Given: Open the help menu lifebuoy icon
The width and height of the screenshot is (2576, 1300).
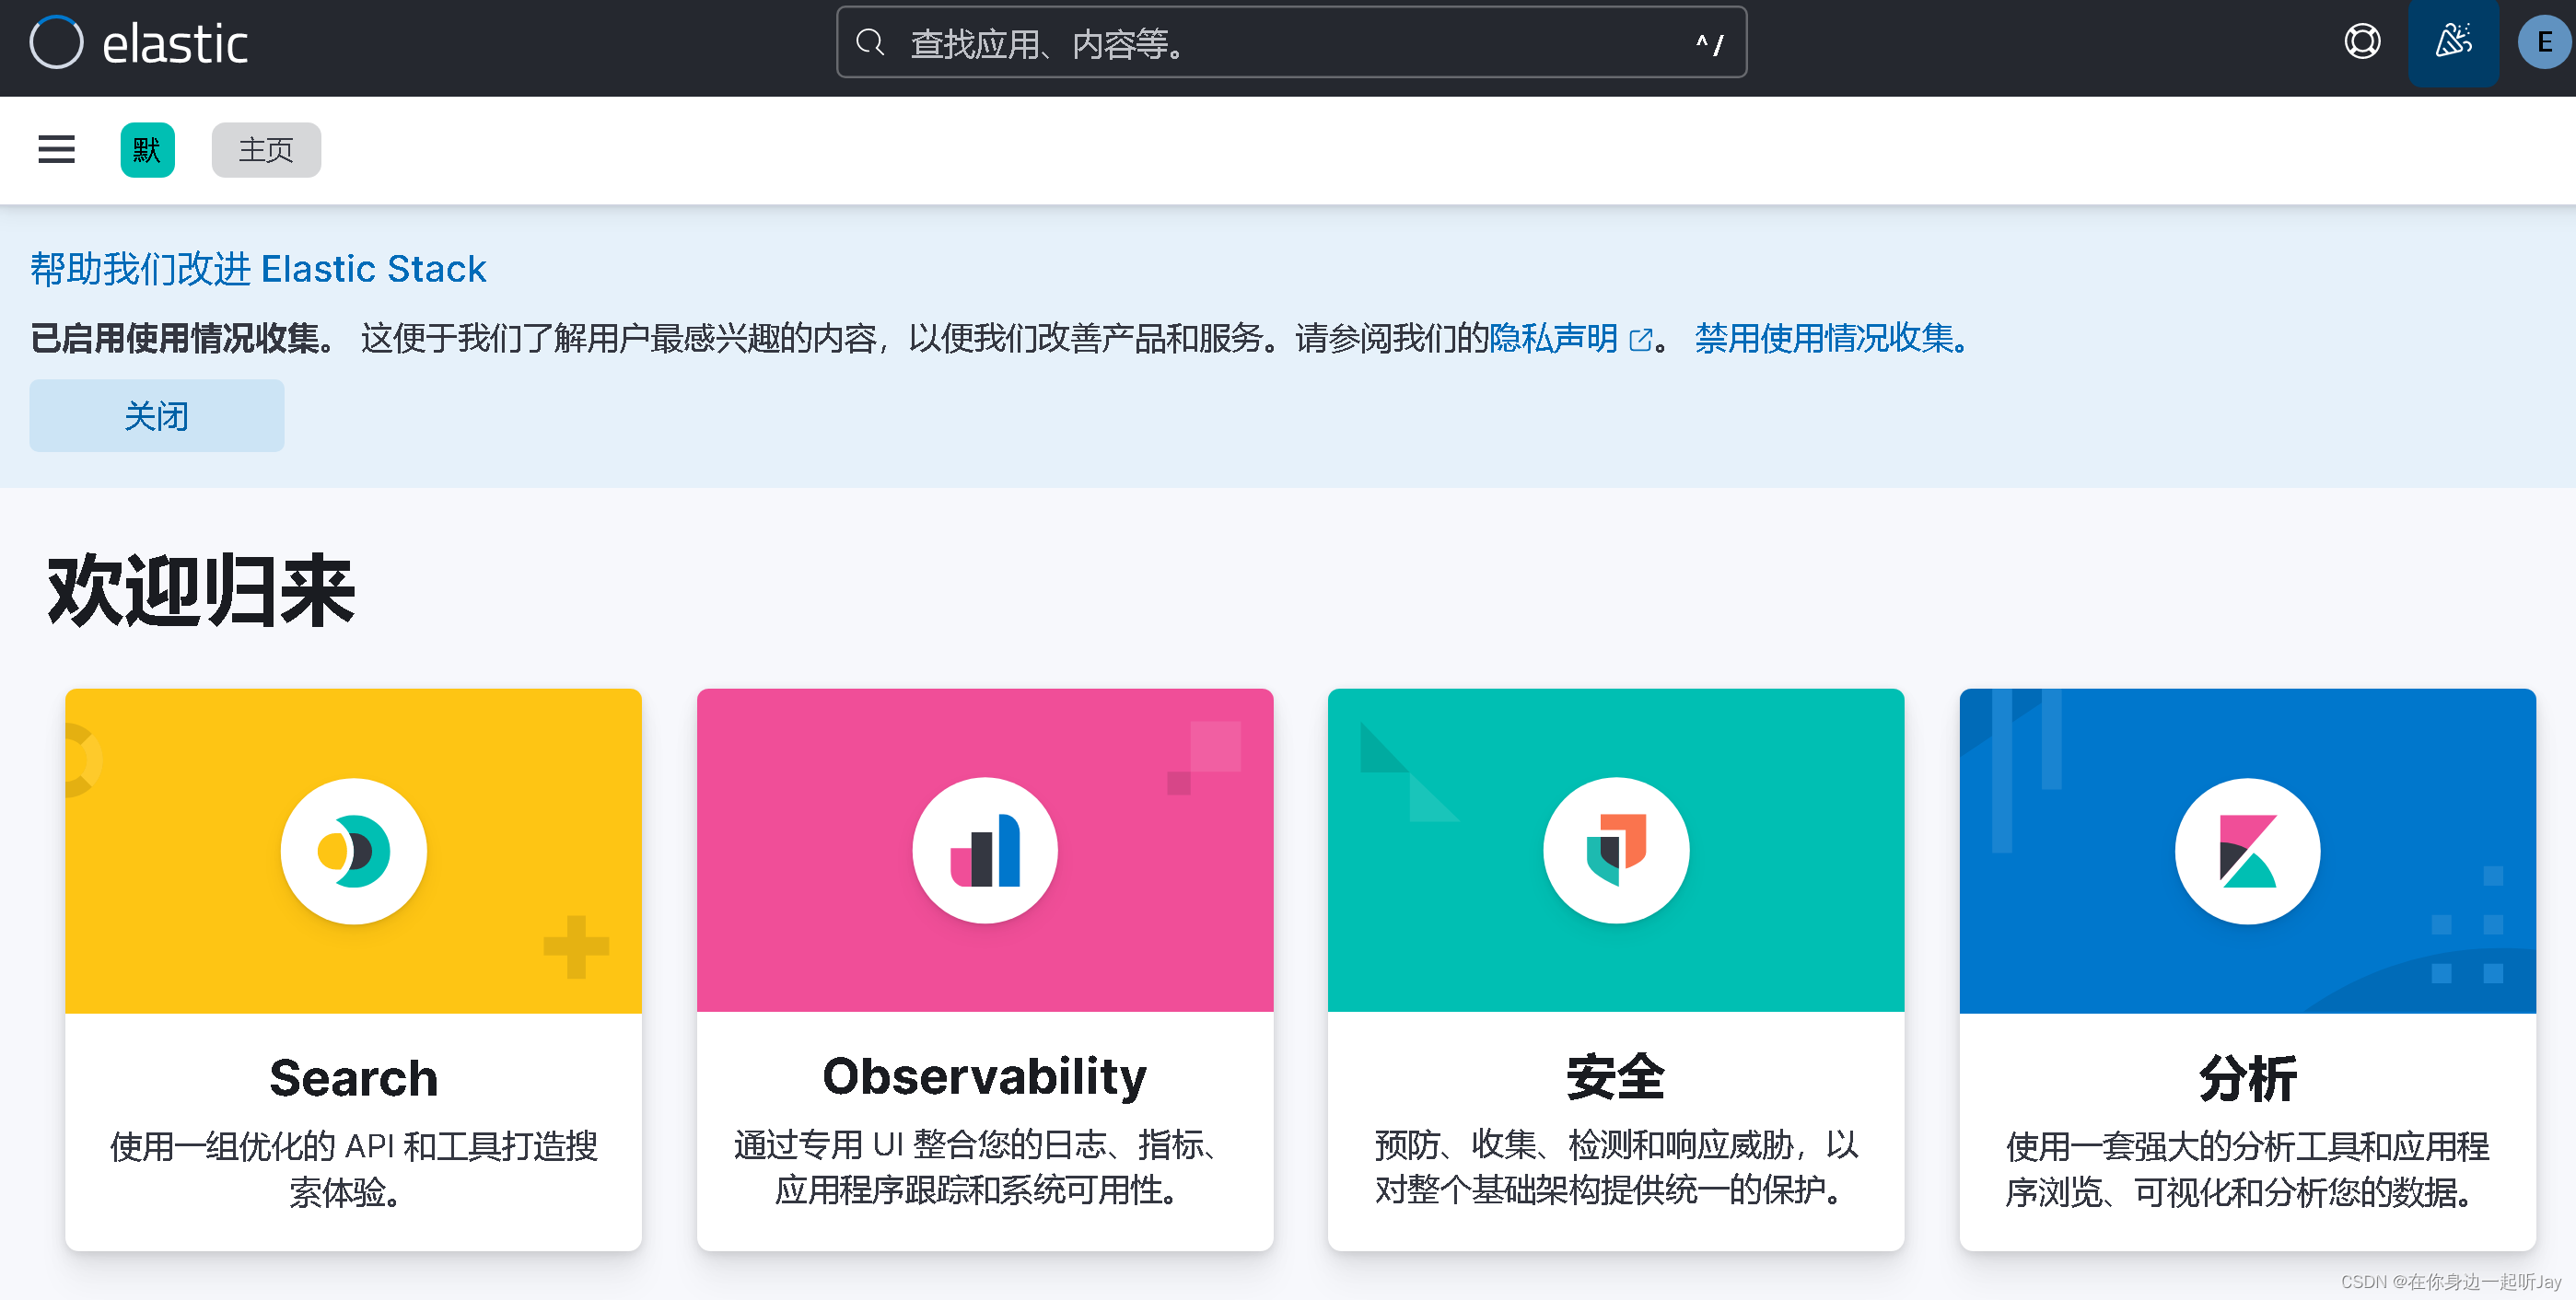Looking at the screenshot, I should [x=2362, y=42].
